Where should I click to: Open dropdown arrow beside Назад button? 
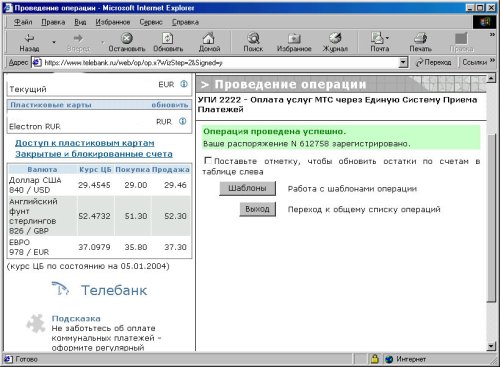pos(54,42)
